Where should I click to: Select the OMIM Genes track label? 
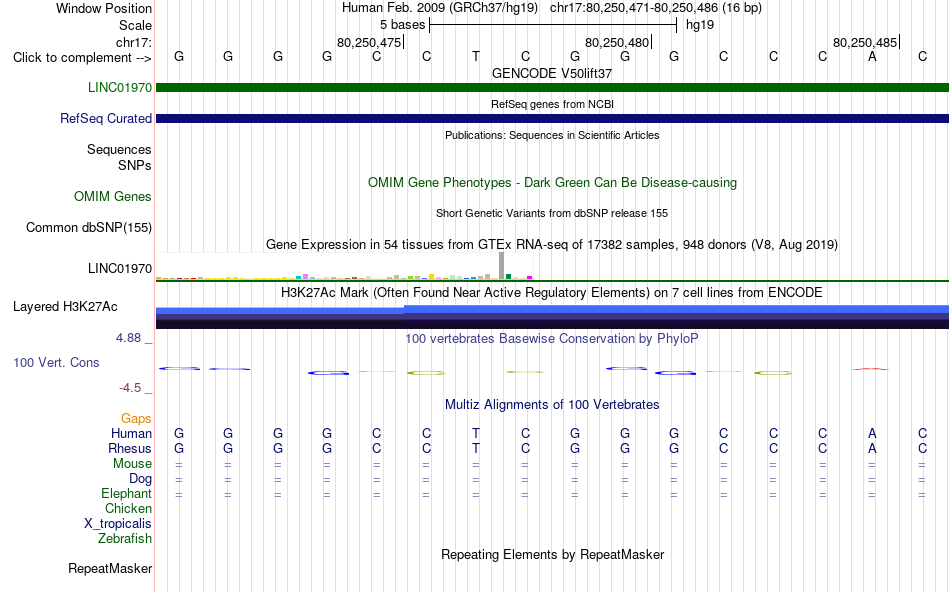point(113,196)
